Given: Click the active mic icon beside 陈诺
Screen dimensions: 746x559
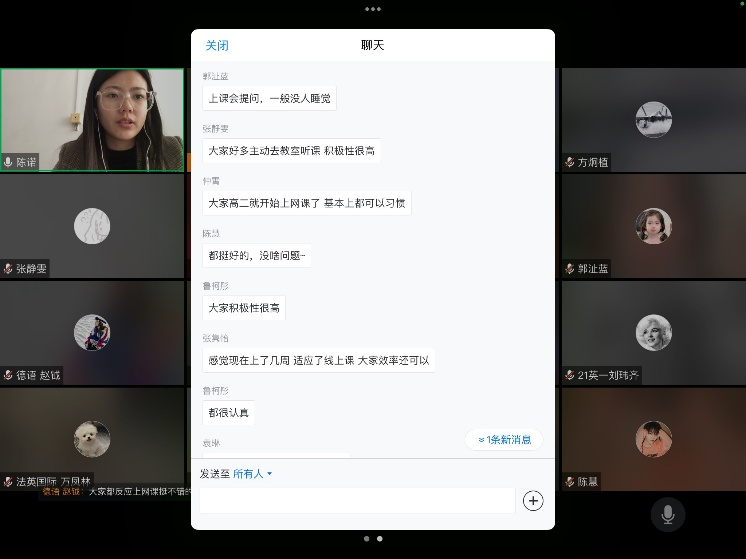Looking at the screenshot, I should tap(8, 162).
